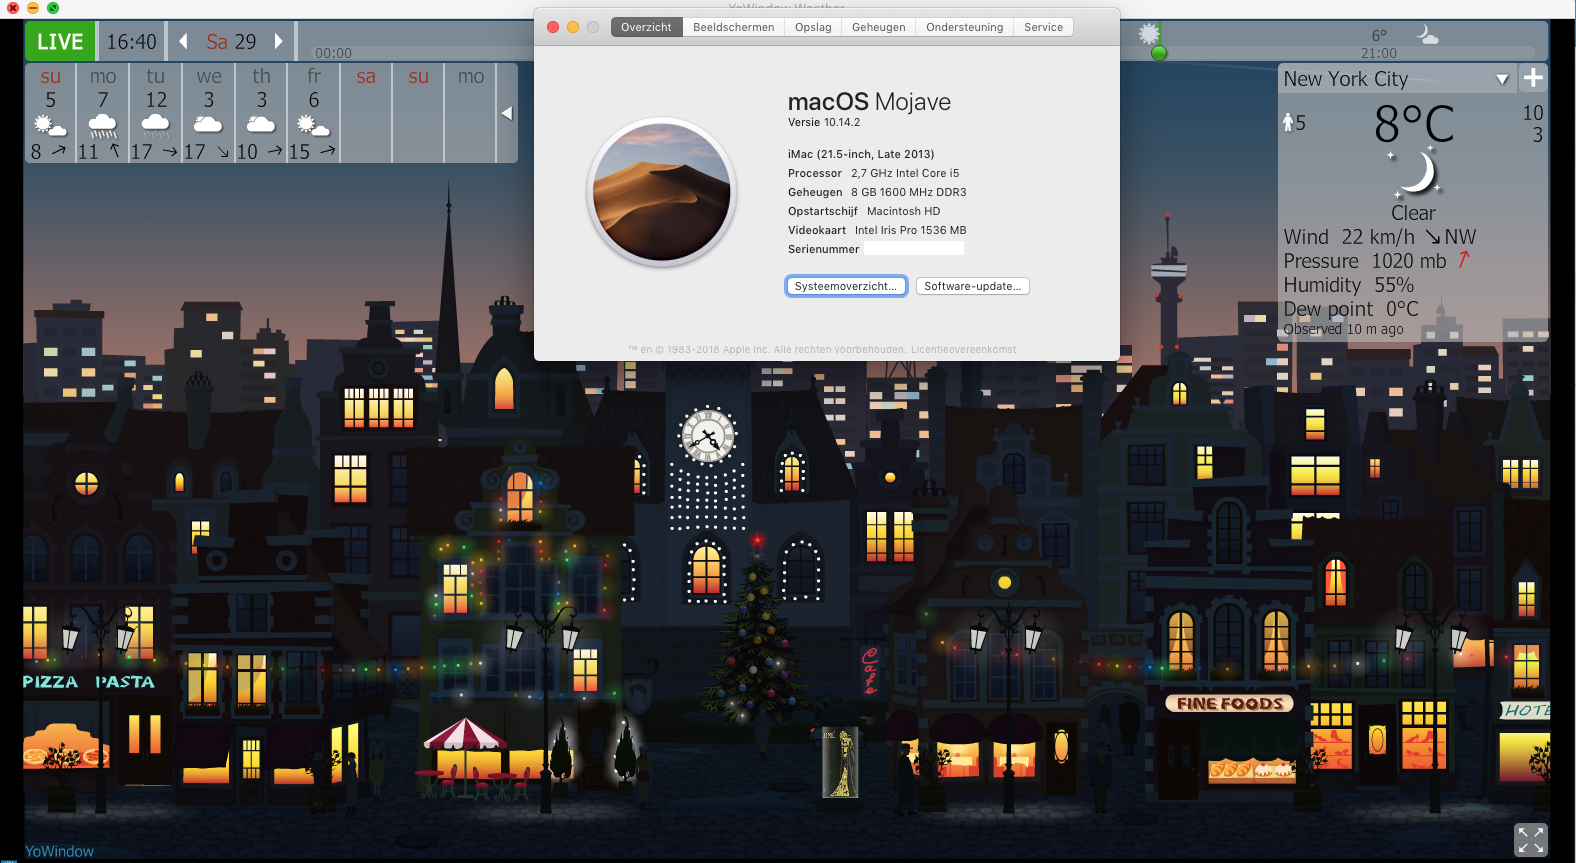Click the sun icon on the timeline
The height and width of the screenshot is (863, 1576).
point(1149,33)
